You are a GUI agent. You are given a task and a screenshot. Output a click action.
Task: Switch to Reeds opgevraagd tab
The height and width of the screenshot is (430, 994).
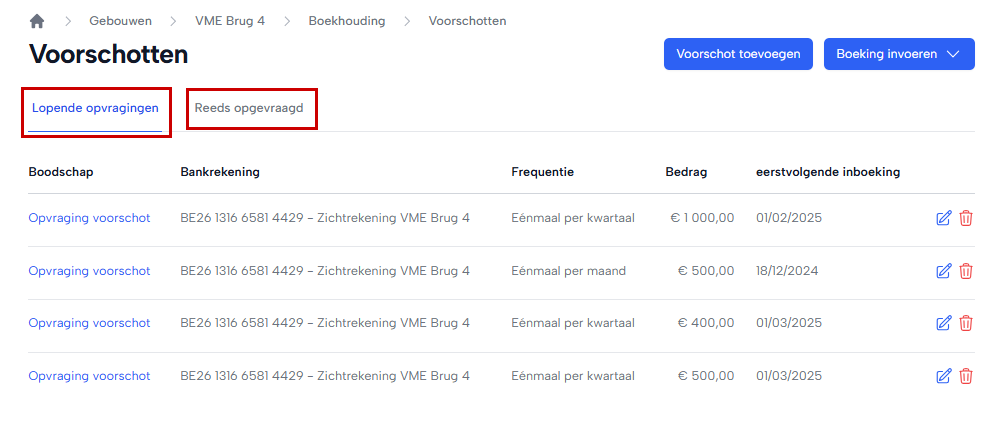point(251,108)
